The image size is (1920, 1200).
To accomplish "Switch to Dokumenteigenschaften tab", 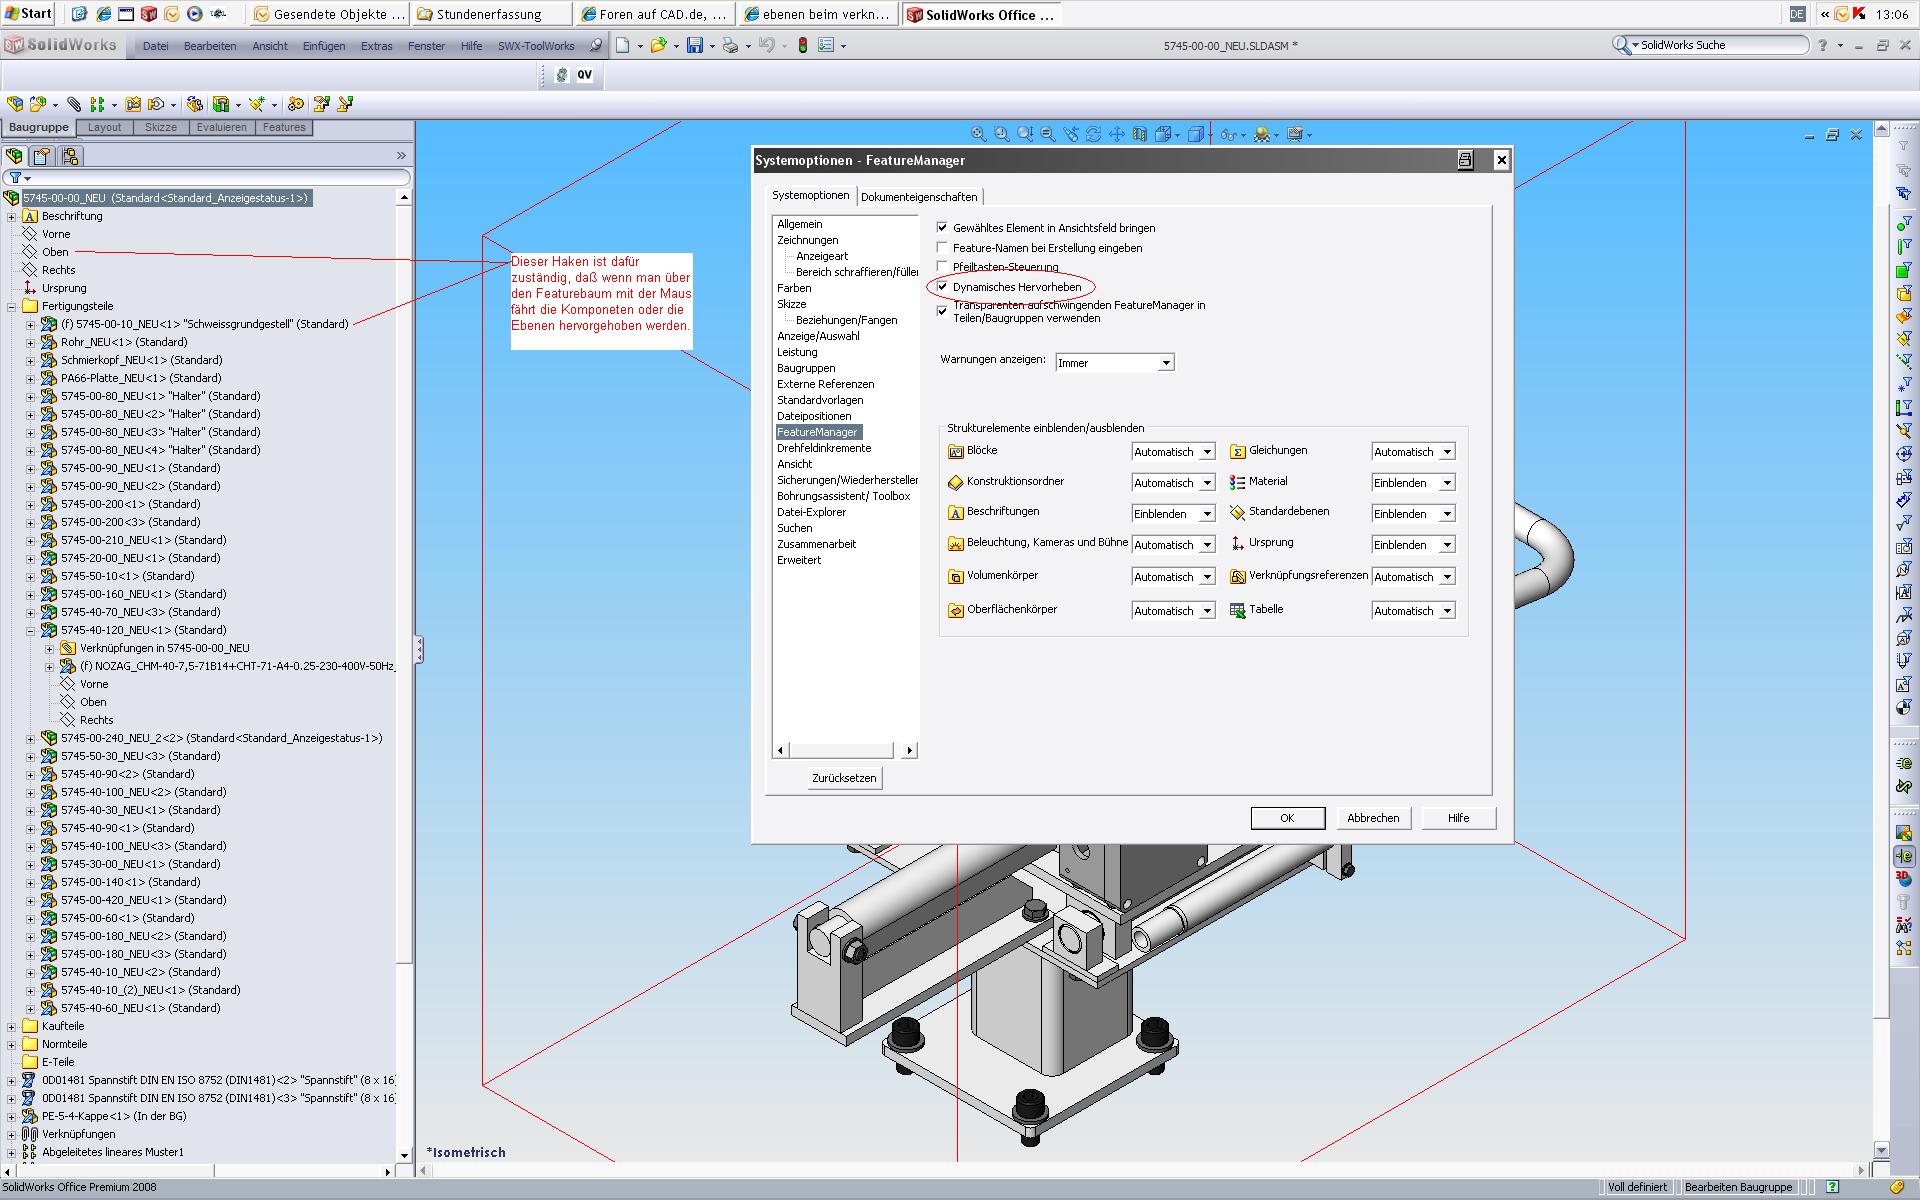I will click(918, 197).
